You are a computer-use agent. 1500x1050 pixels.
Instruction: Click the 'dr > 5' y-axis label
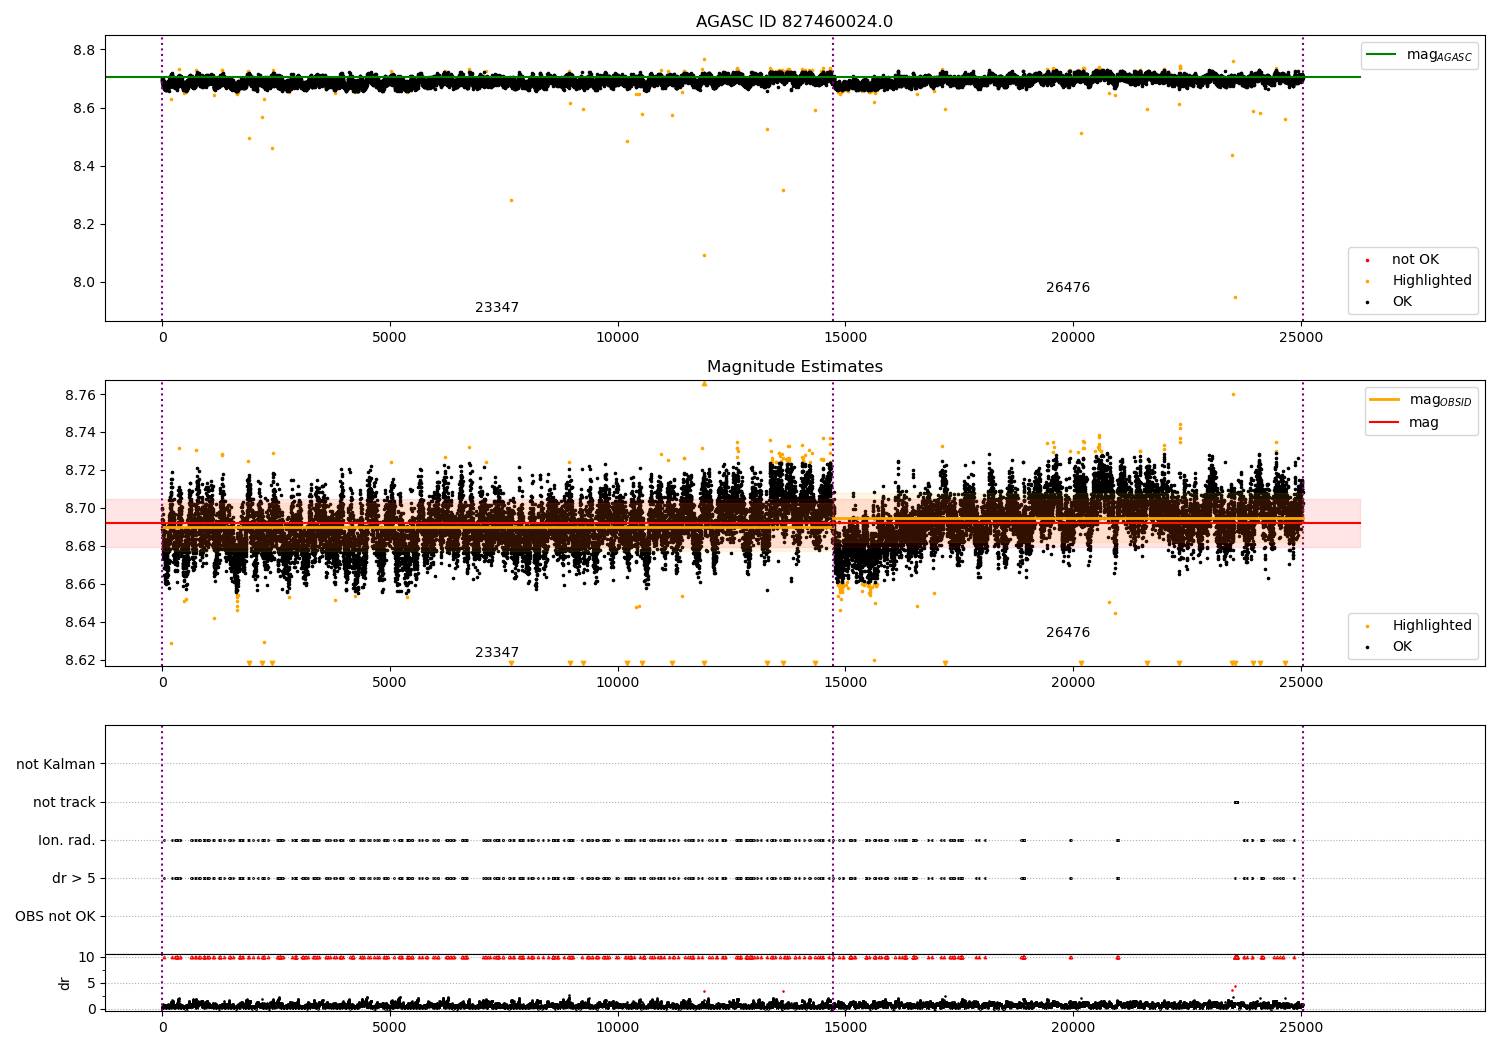click(x=74, y=879)
